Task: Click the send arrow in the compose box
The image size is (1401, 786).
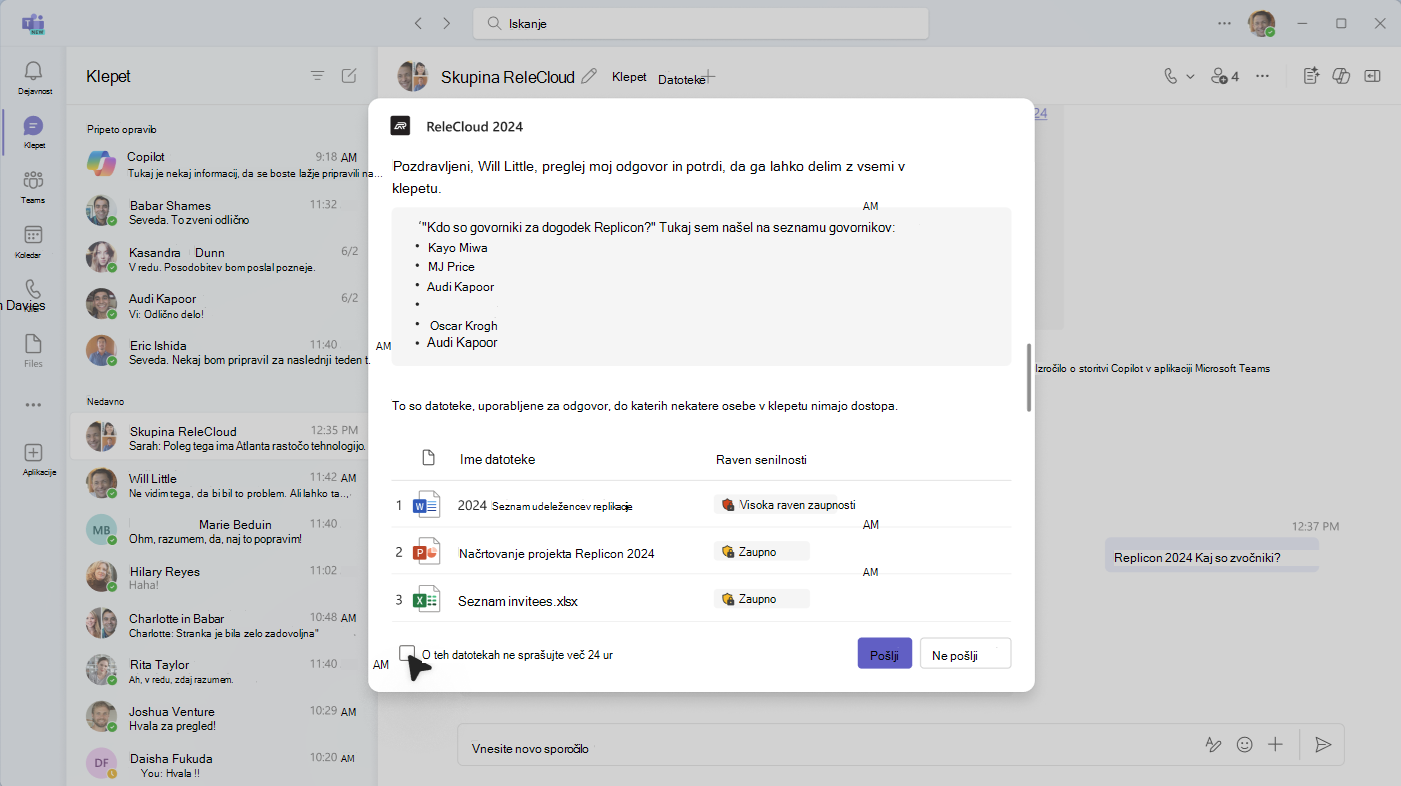Action: tap(1323, 745)
